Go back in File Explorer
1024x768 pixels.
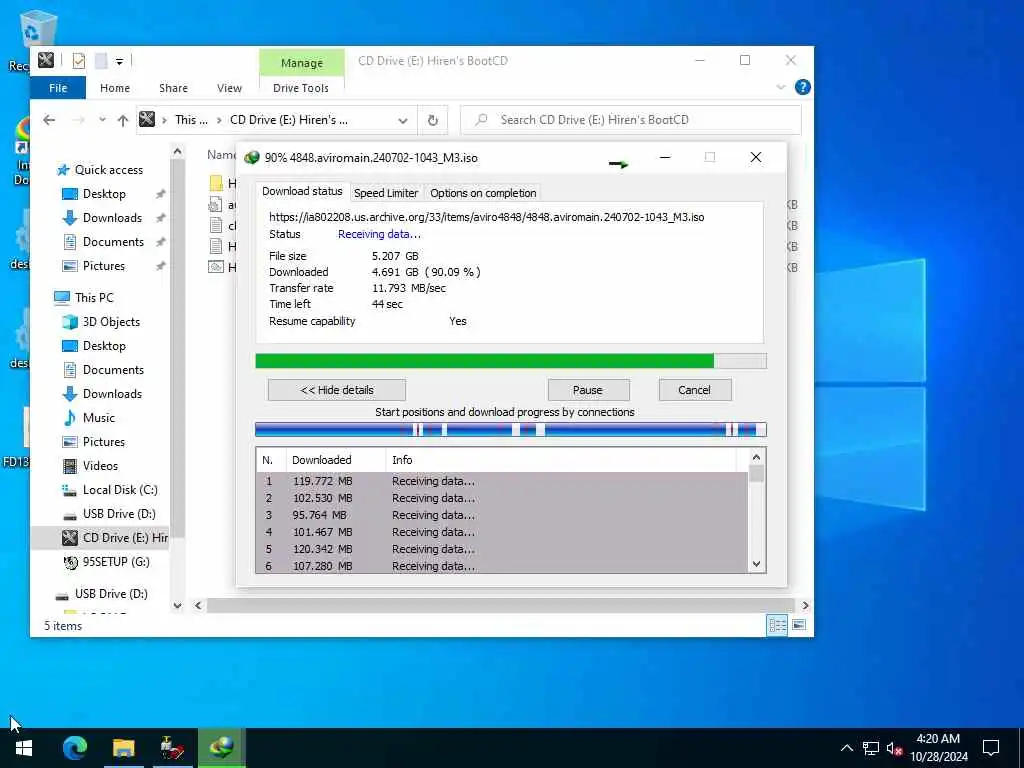click(49, 120)
